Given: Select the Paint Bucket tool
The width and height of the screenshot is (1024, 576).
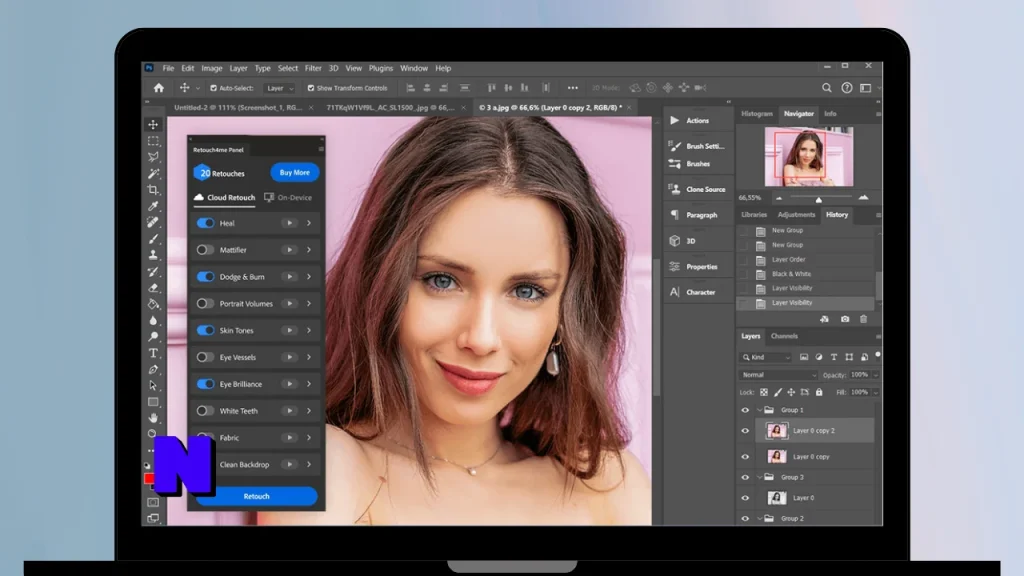Looking at the screenshot, I should (153, 304).
